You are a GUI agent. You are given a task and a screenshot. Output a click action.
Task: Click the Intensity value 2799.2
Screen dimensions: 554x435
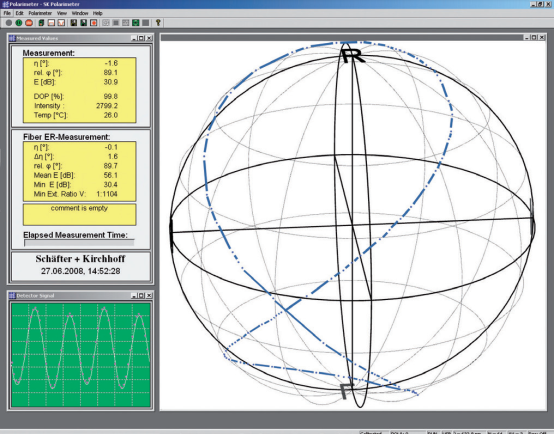point(107,106)
